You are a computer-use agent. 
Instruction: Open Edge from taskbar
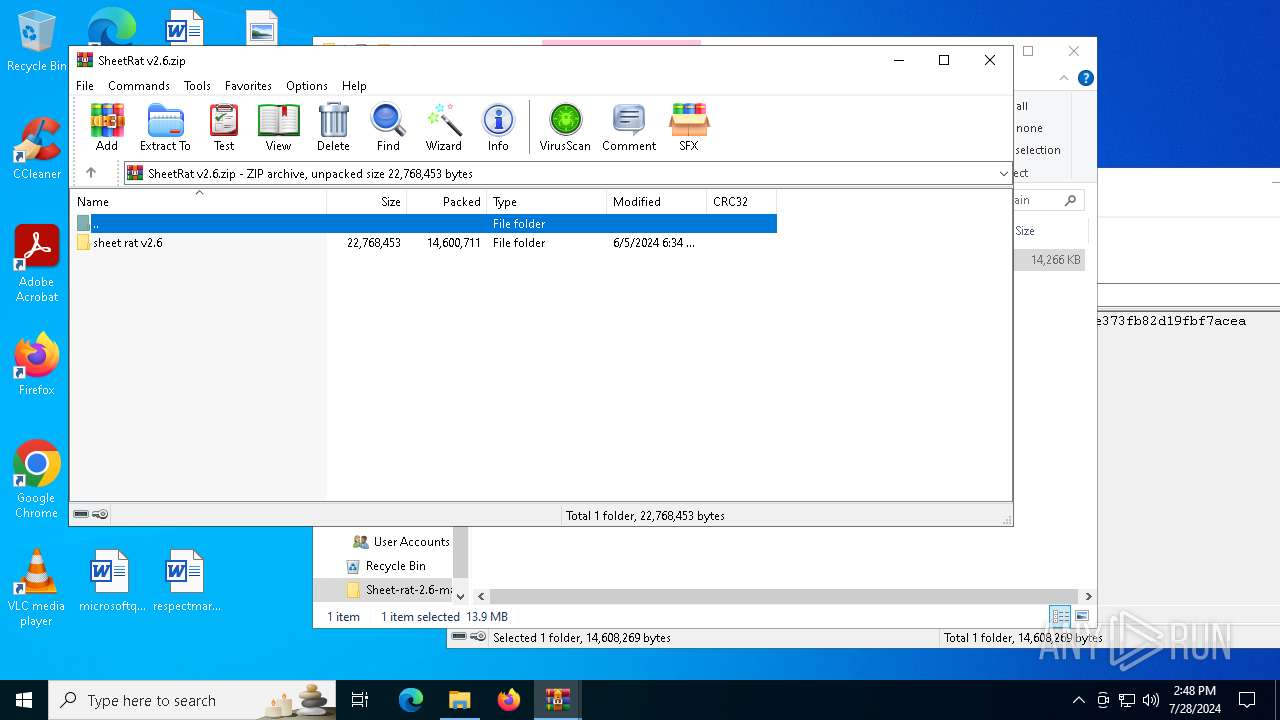(411, 700)
